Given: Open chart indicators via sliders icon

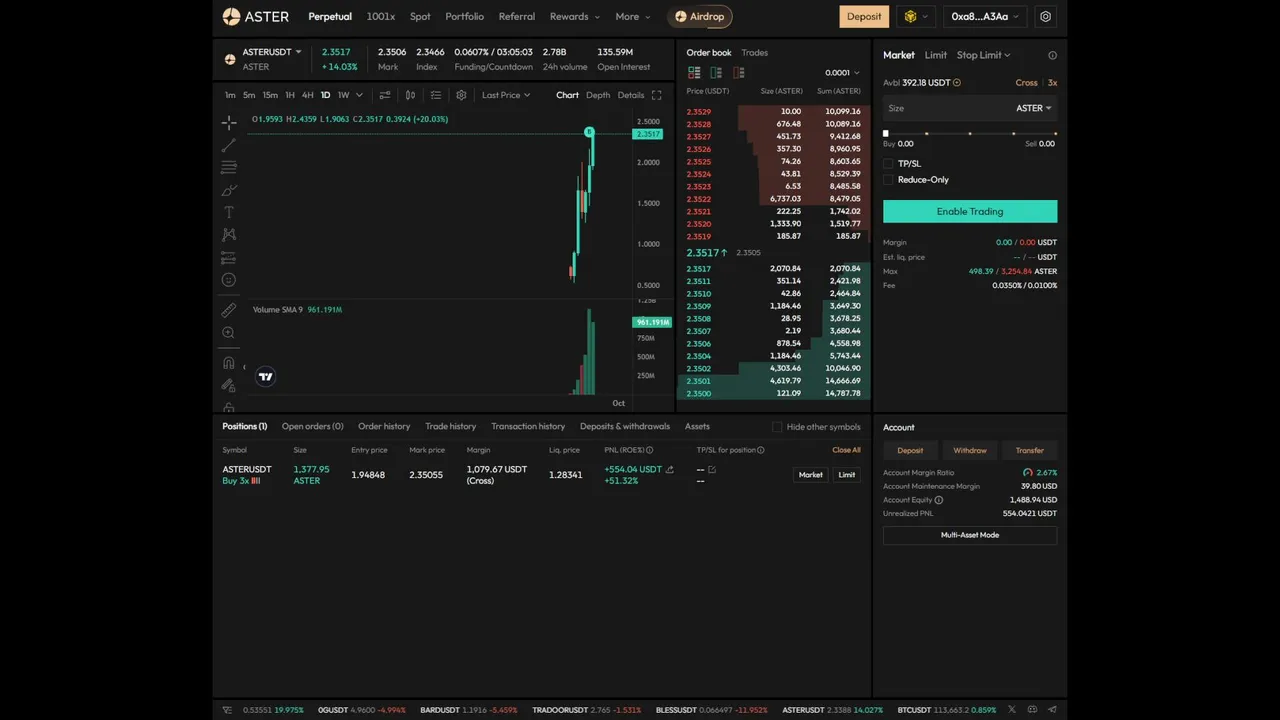Looking at the screenshot, I should [x=385, y=95].
